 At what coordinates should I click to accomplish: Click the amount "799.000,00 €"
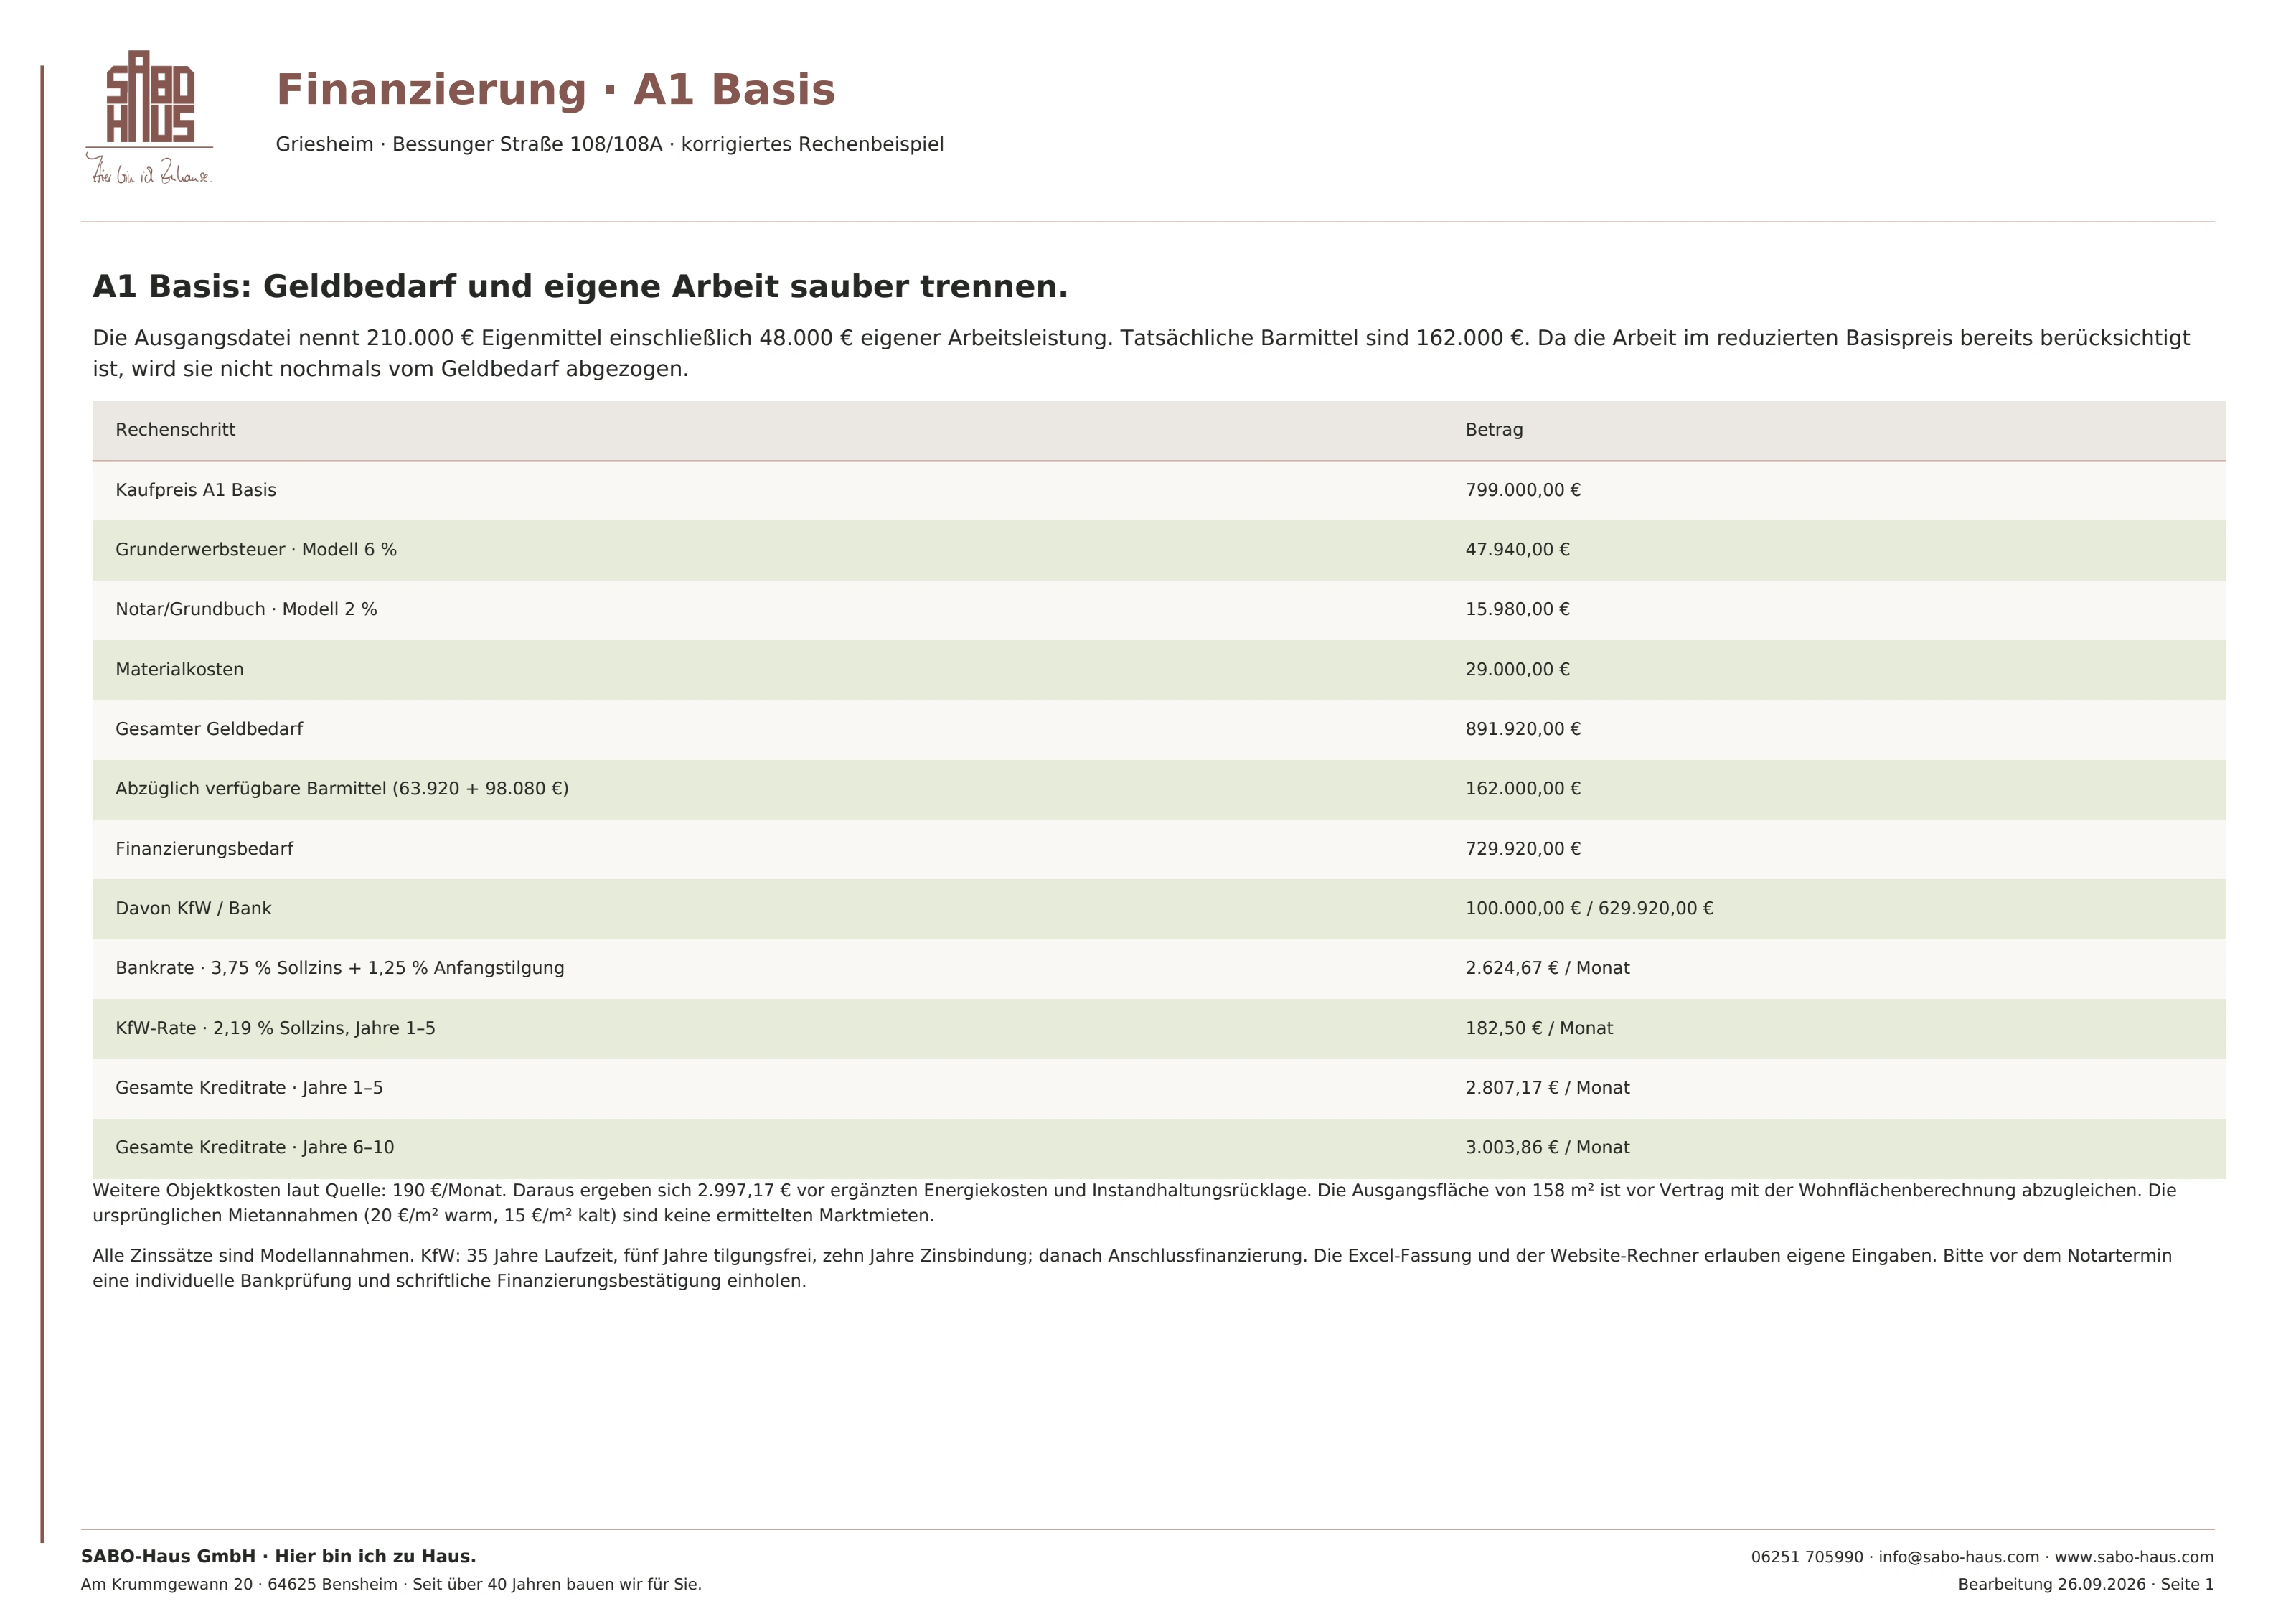1523,490
